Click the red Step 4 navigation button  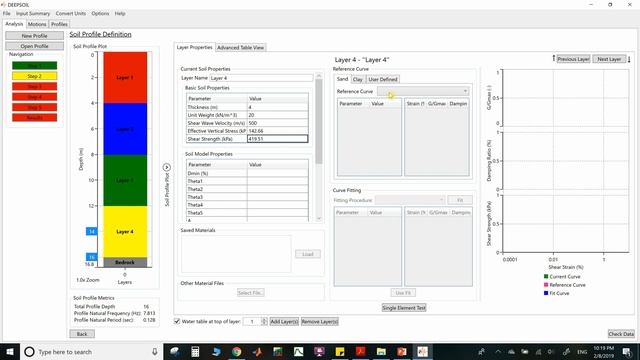click(x=35, y=97)
